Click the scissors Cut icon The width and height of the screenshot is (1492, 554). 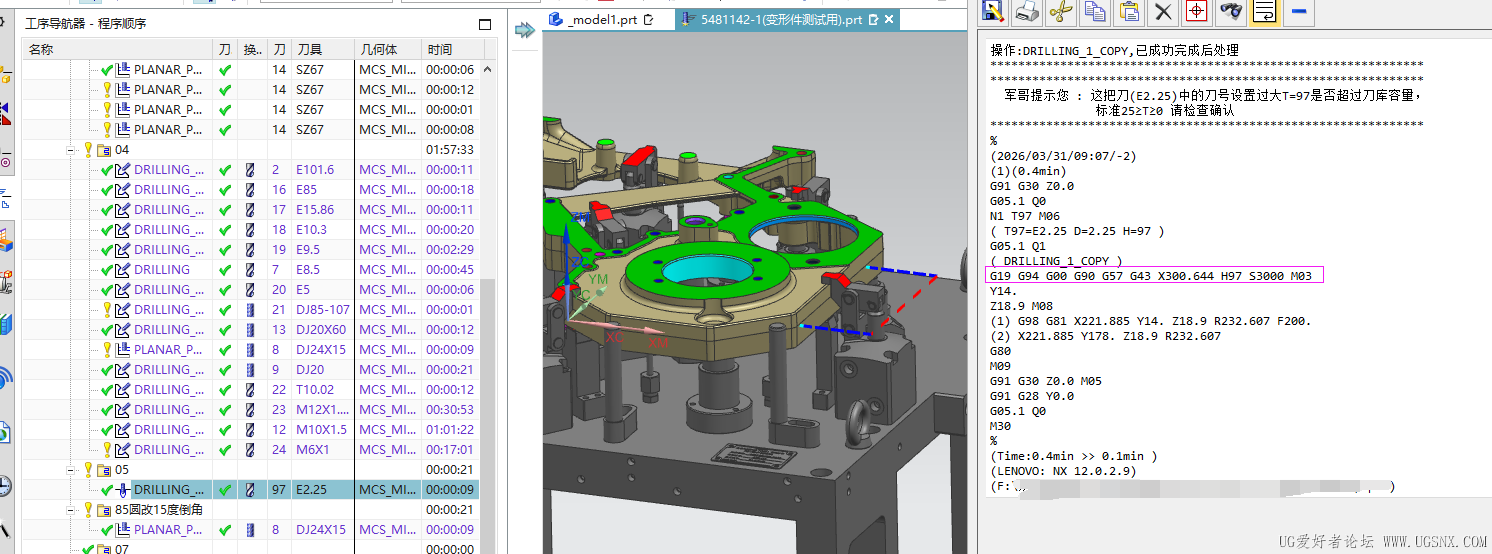(1061, 11)
